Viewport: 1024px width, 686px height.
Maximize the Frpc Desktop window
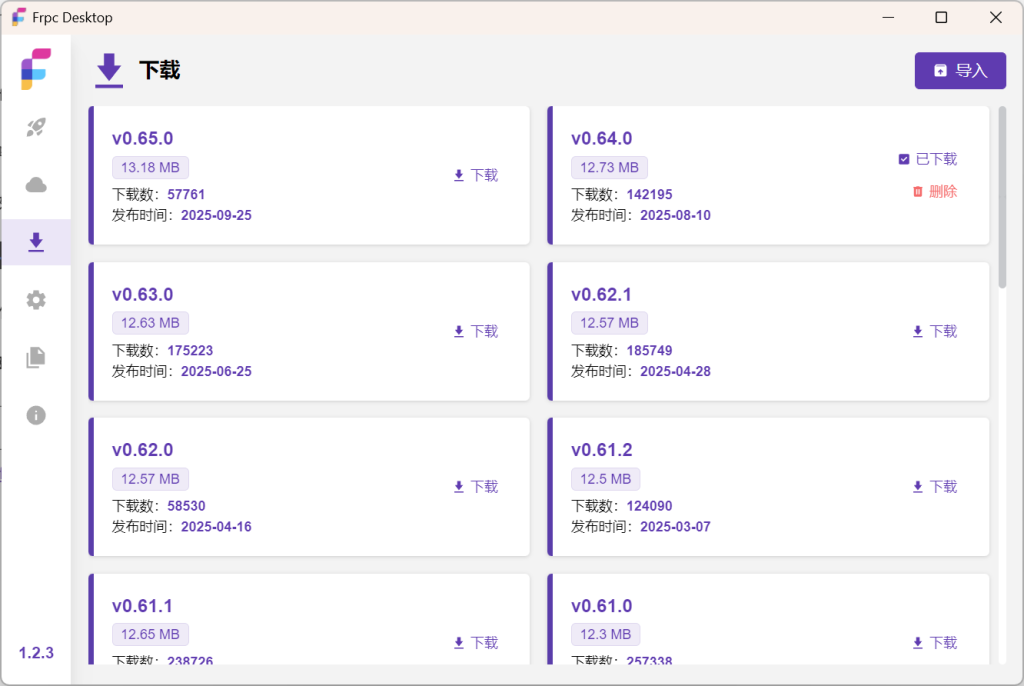(x=941, y=17)
